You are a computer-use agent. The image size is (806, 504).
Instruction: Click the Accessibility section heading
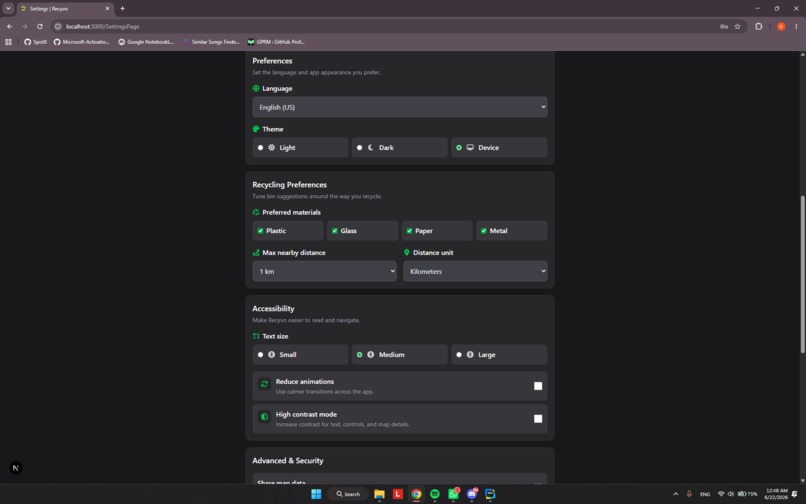273,309
